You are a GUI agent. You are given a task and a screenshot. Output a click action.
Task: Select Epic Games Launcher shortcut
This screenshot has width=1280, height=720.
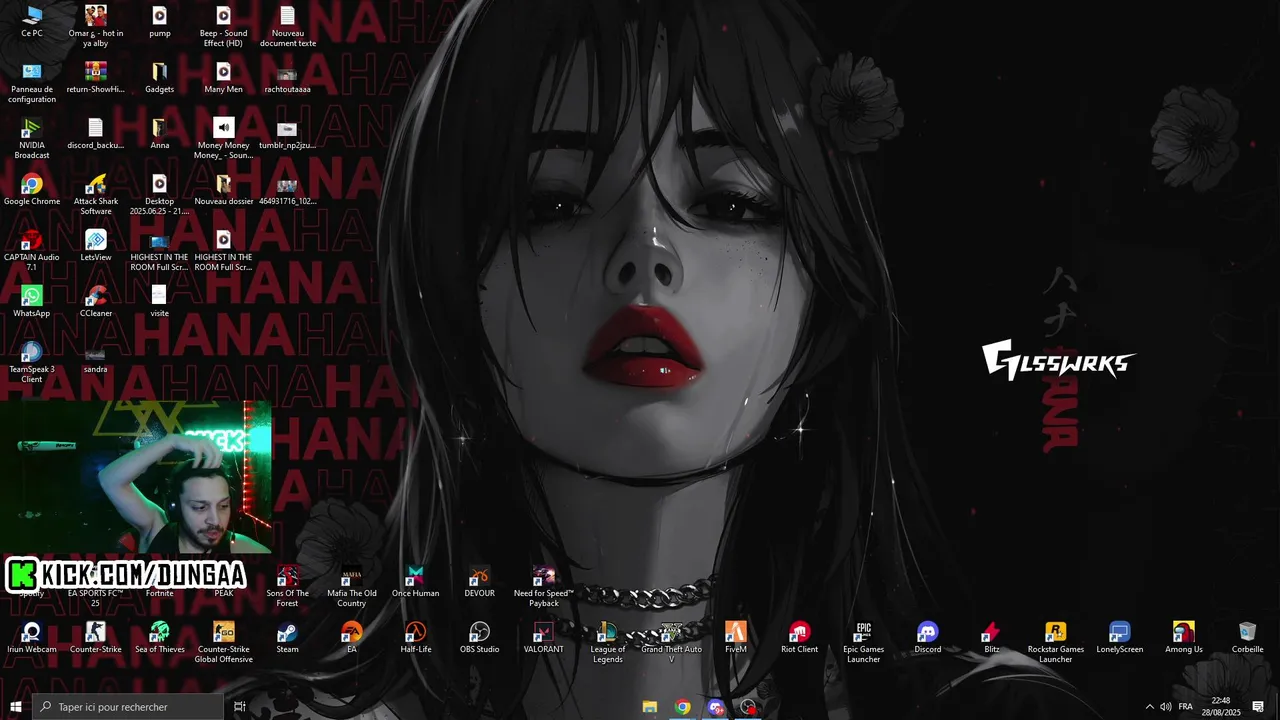[x=864, y=642]
